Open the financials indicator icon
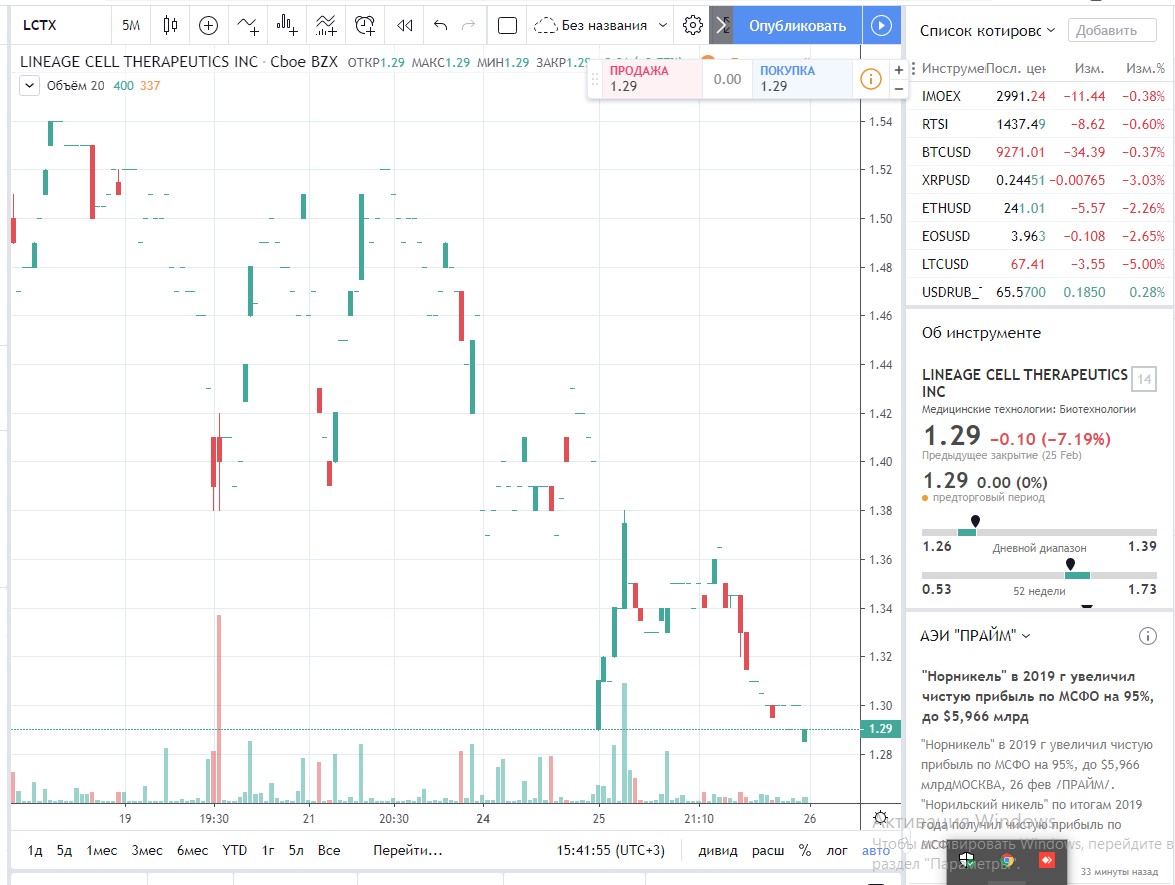 [286, 25]
